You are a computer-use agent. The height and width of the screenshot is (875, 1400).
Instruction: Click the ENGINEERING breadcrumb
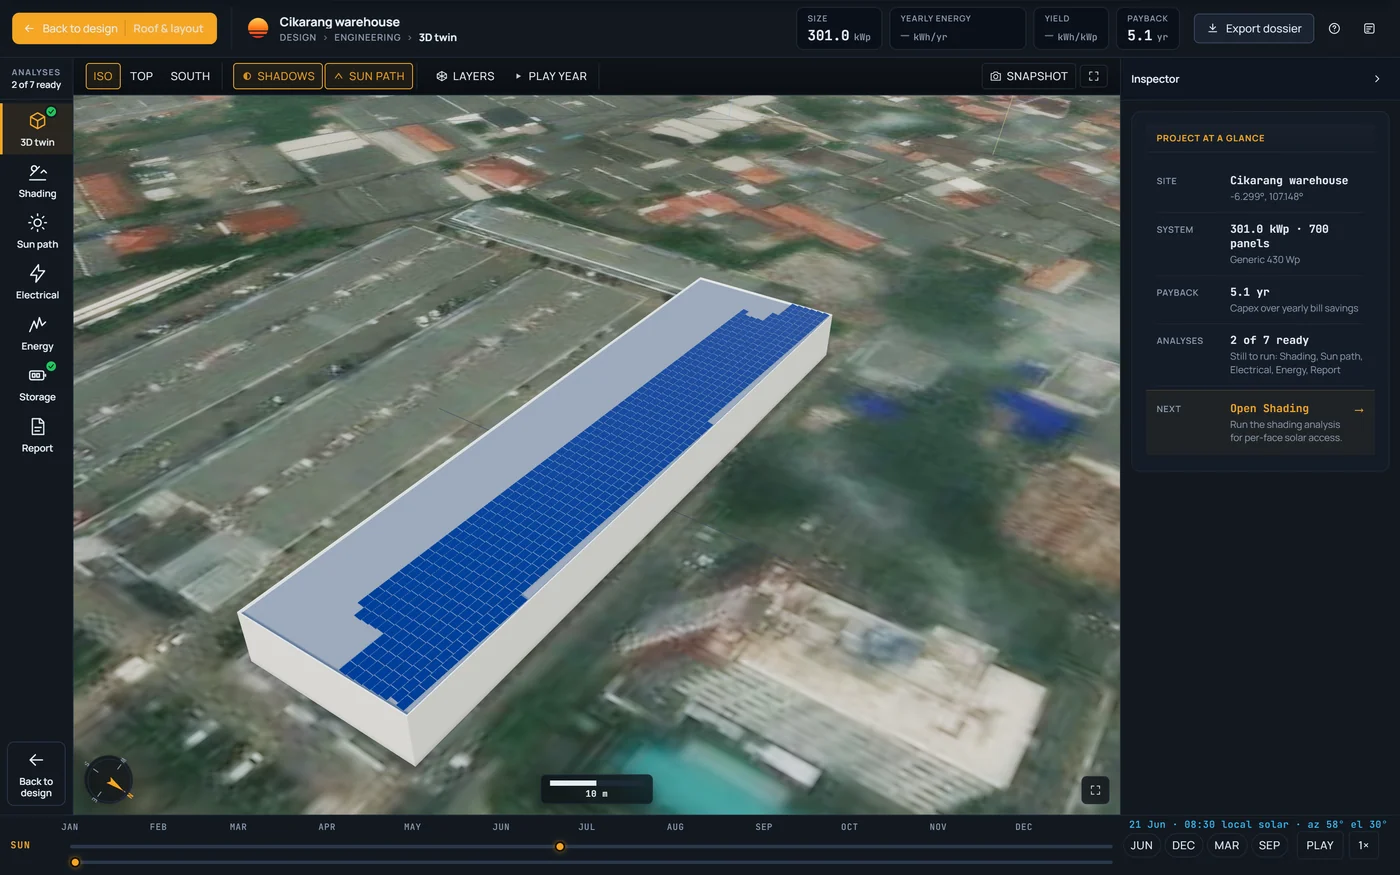[x=367, y=38]
